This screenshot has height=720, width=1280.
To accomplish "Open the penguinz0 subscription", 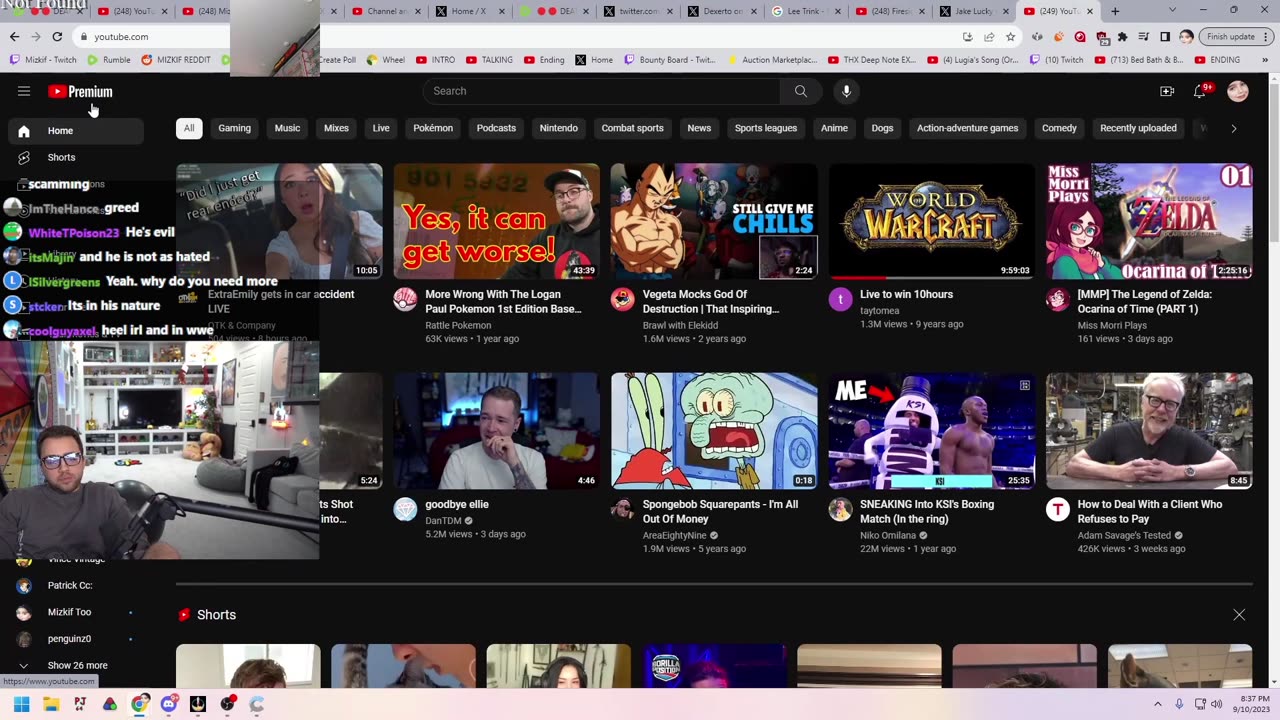I will [76, 639].
